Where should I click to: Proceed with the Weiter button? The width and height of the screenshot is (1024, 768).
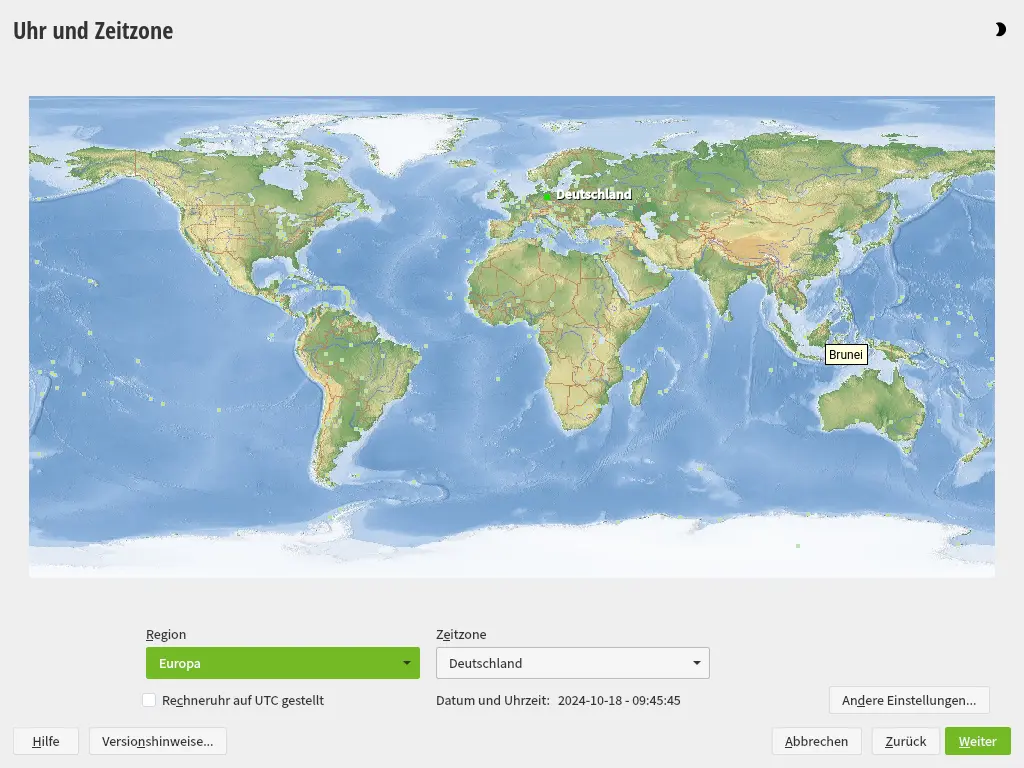977,741
